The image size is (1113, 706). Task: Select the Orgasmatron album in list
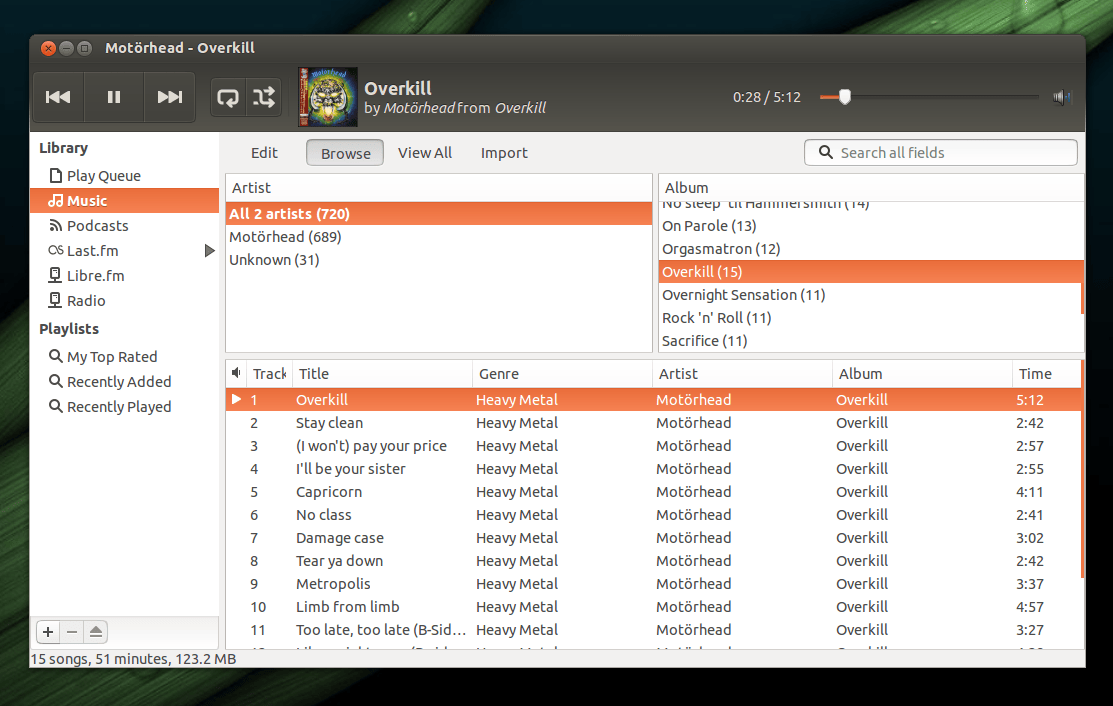coord(721,249)
